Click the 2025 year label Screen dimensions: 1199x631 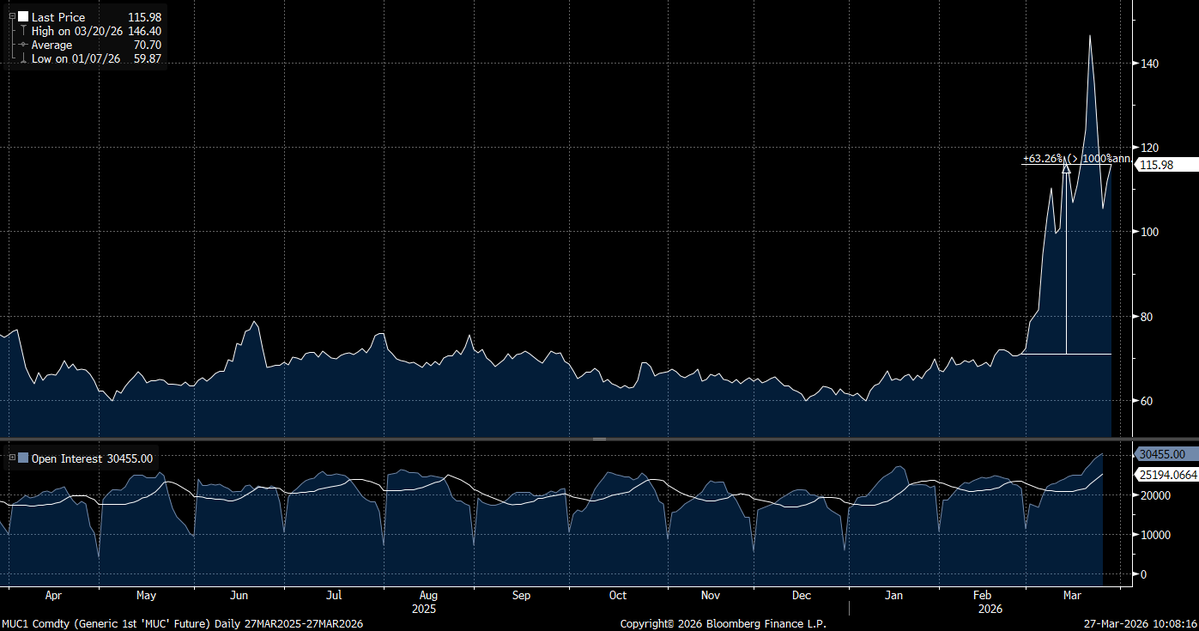coord(424,610)
